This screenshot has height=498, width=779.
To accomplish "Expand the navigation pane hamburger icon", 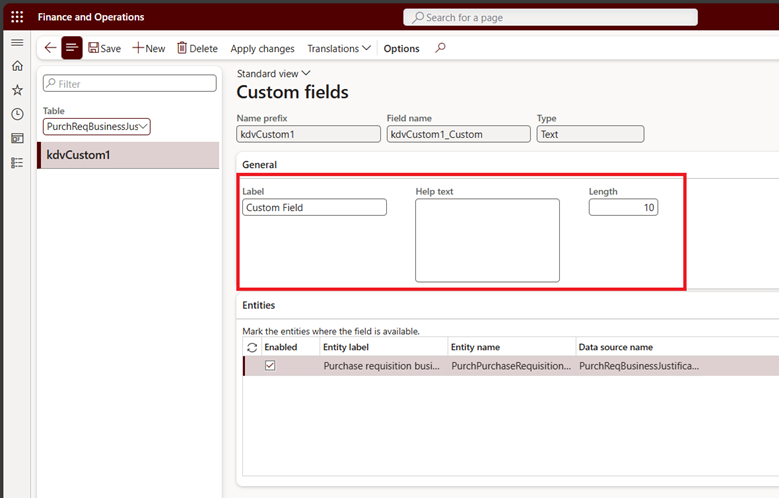I will click(x=17, y=42).
